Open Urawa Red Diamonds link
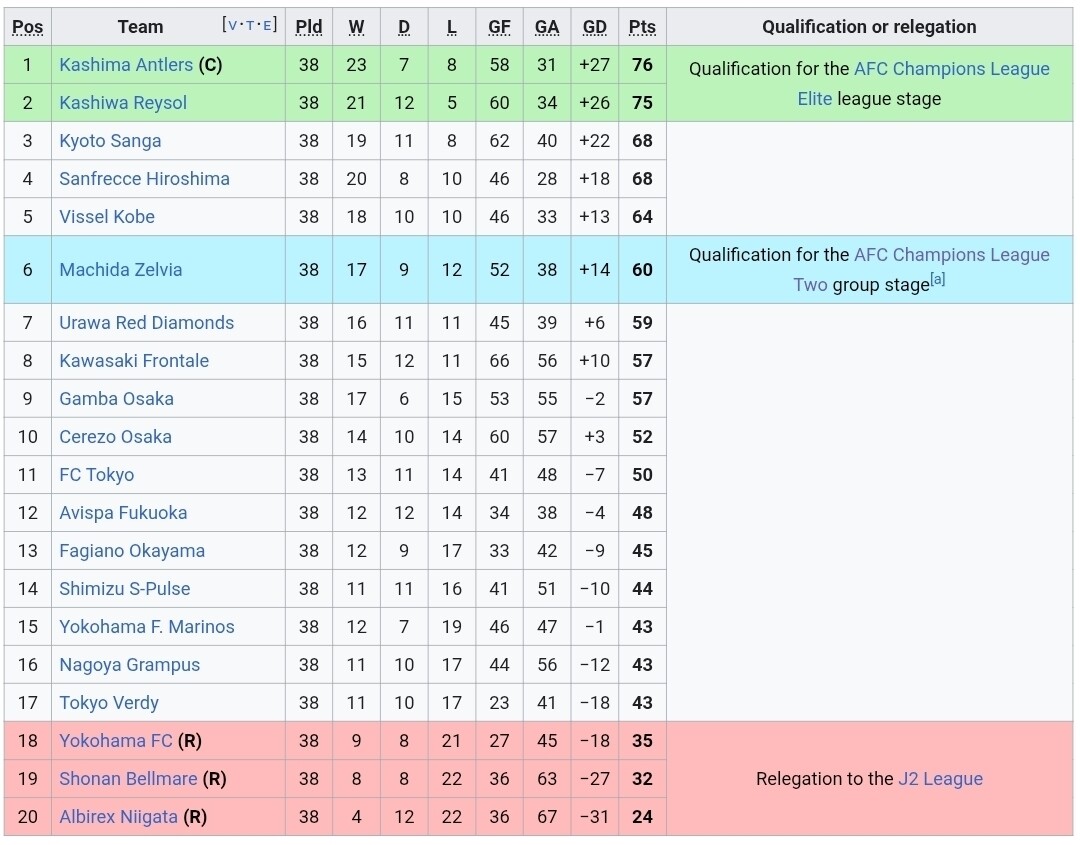 pyautogui.click(x=146, y=323)
